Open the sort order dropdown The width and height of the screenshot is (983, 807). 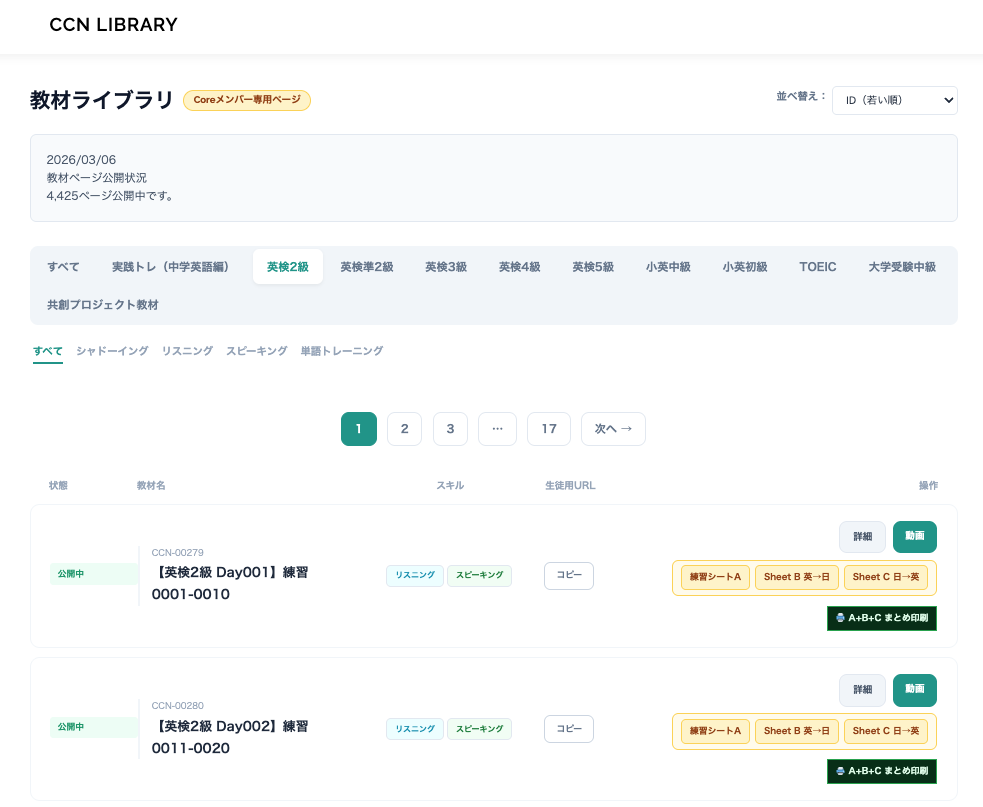(x=894, y=100)
